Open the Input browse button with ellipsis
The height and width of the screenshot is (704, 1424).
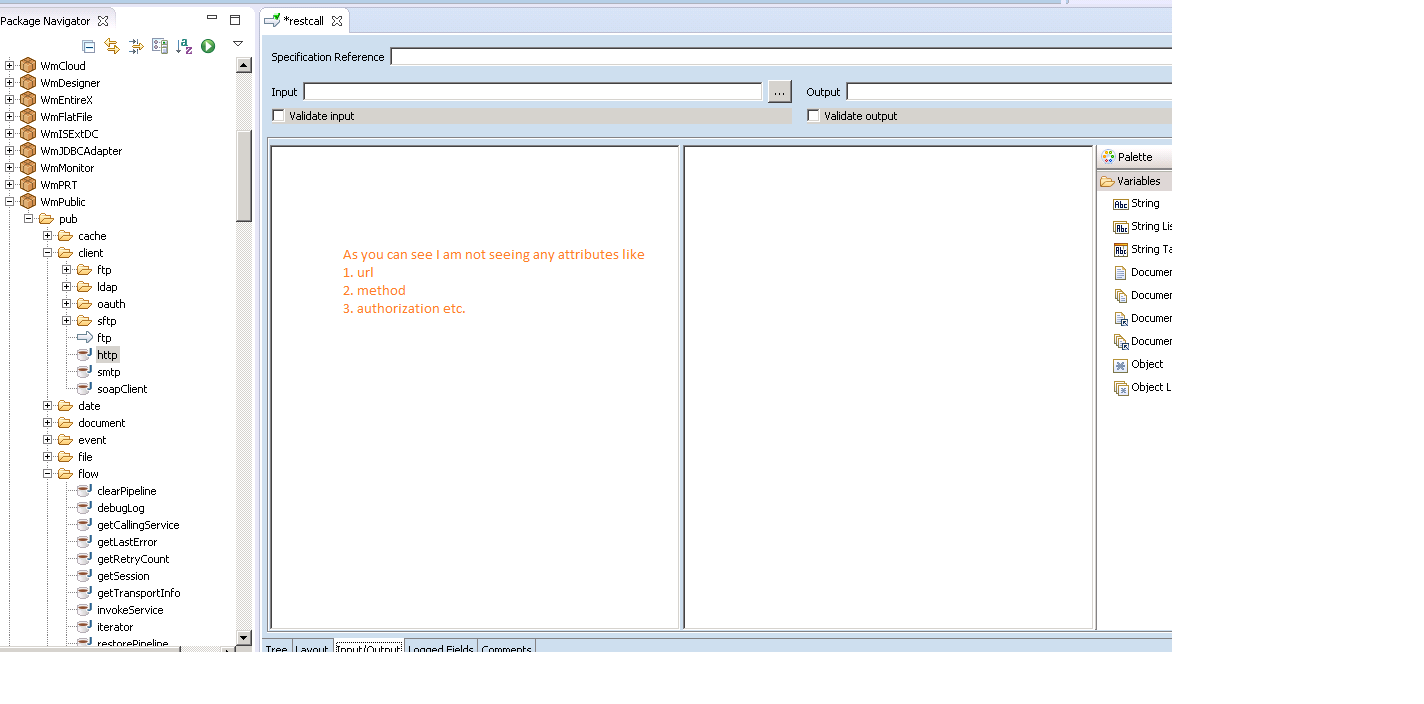pyautogui.click(x=779, y=91)
